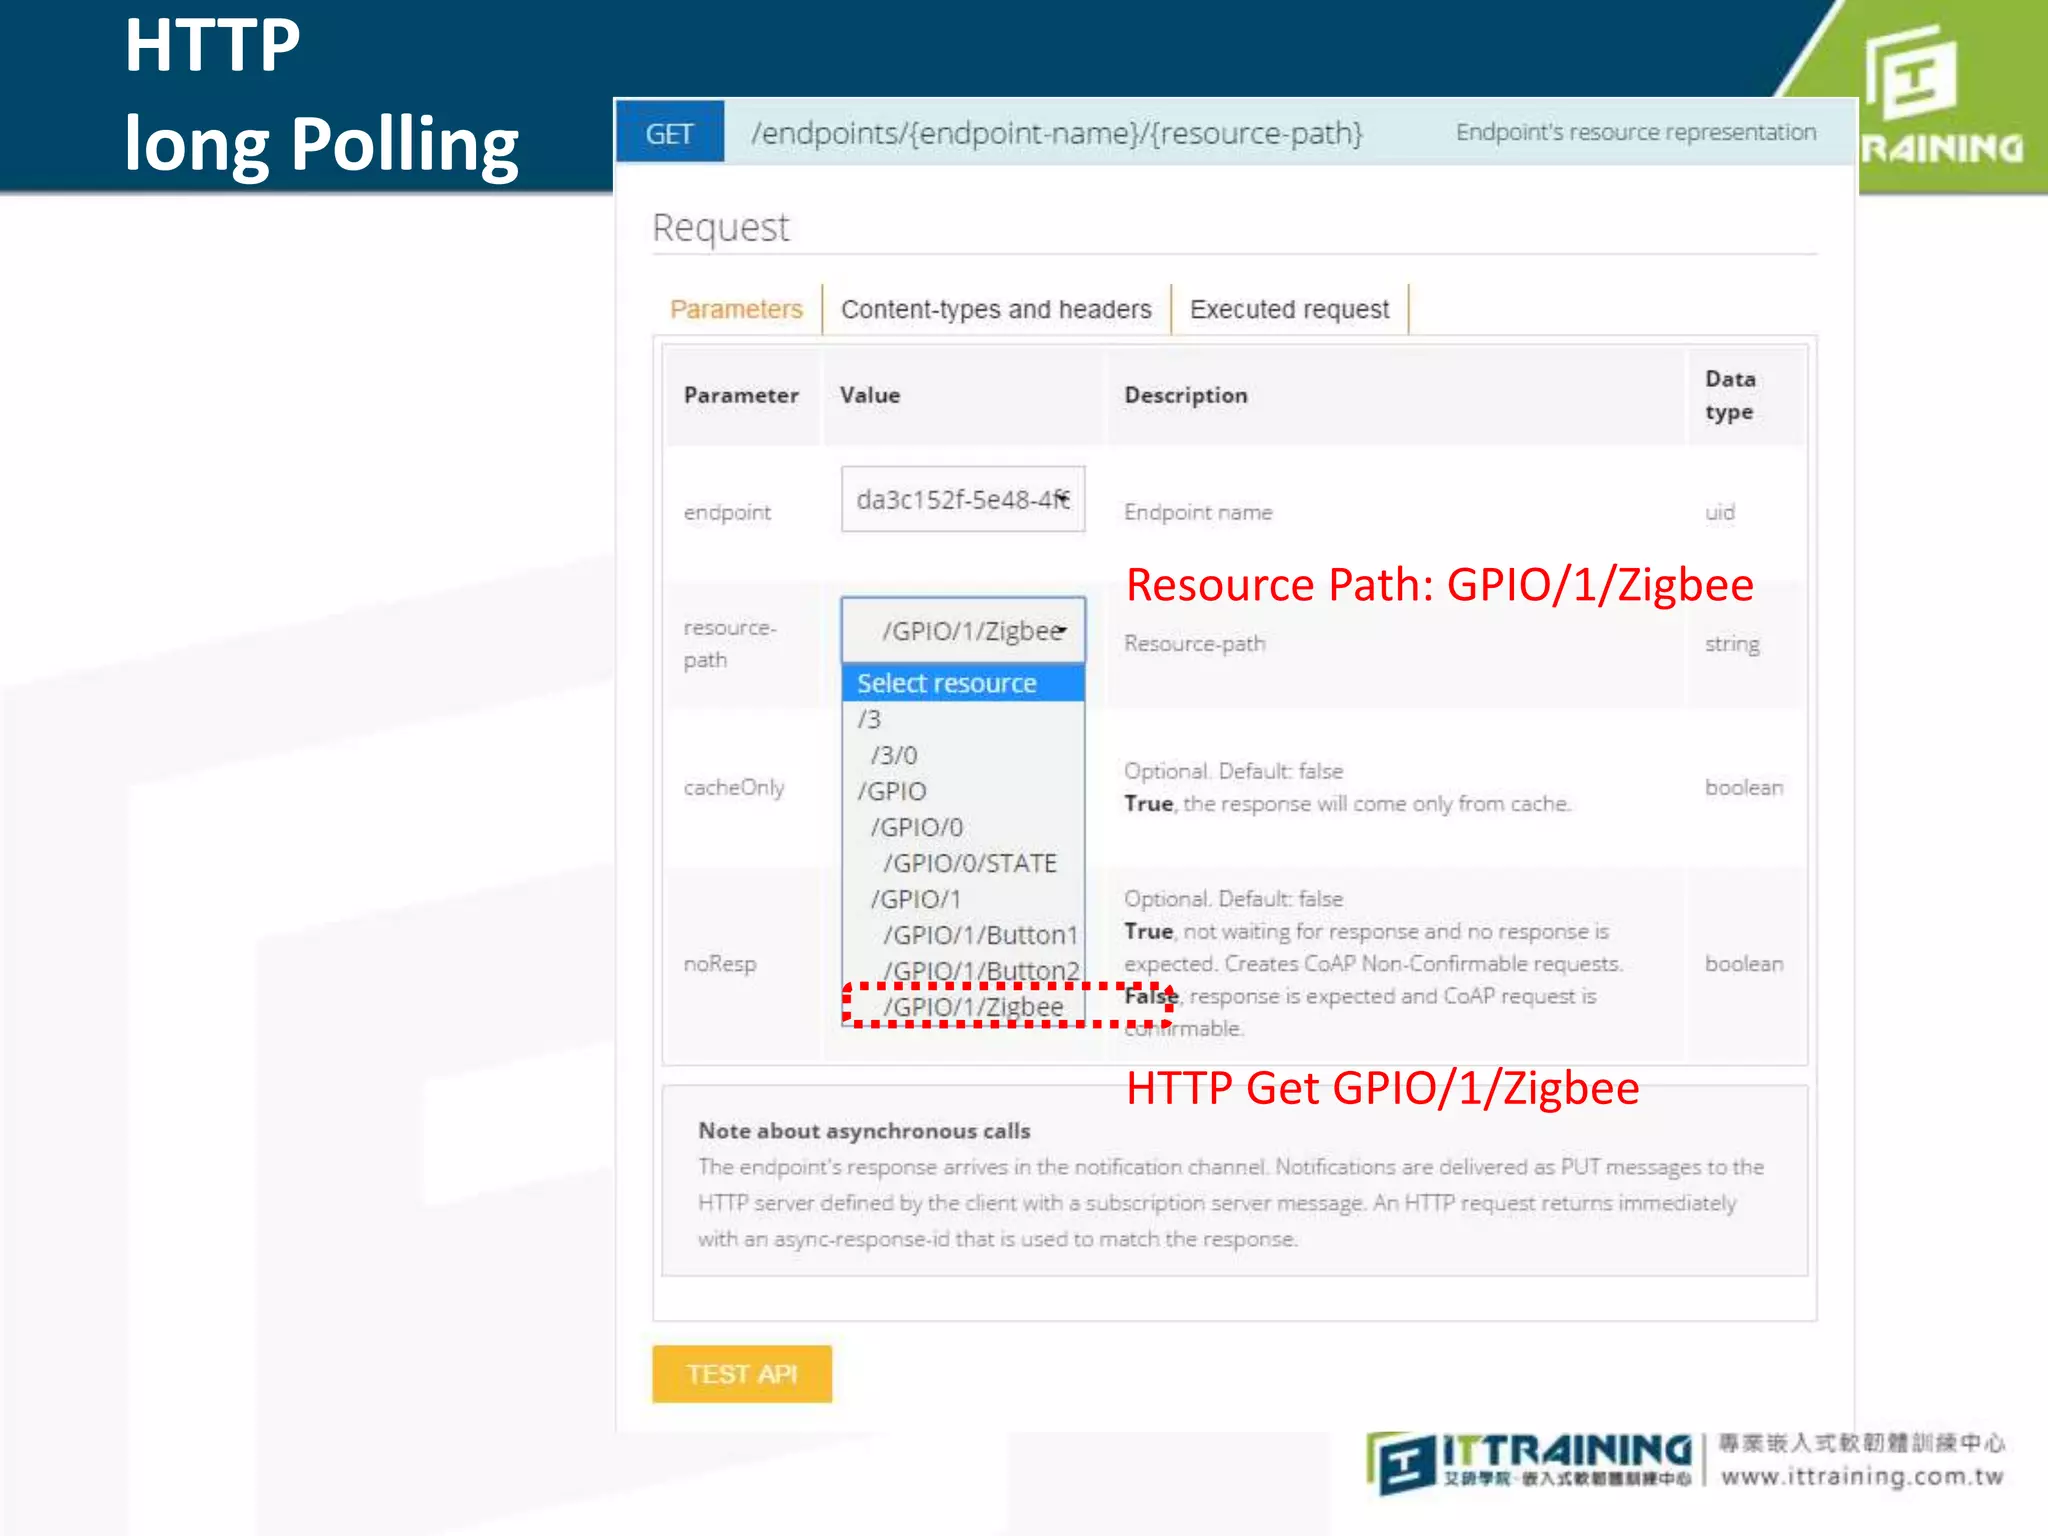Open the endpoint value dropdown

pyautogui.click(x=963, y=499)
